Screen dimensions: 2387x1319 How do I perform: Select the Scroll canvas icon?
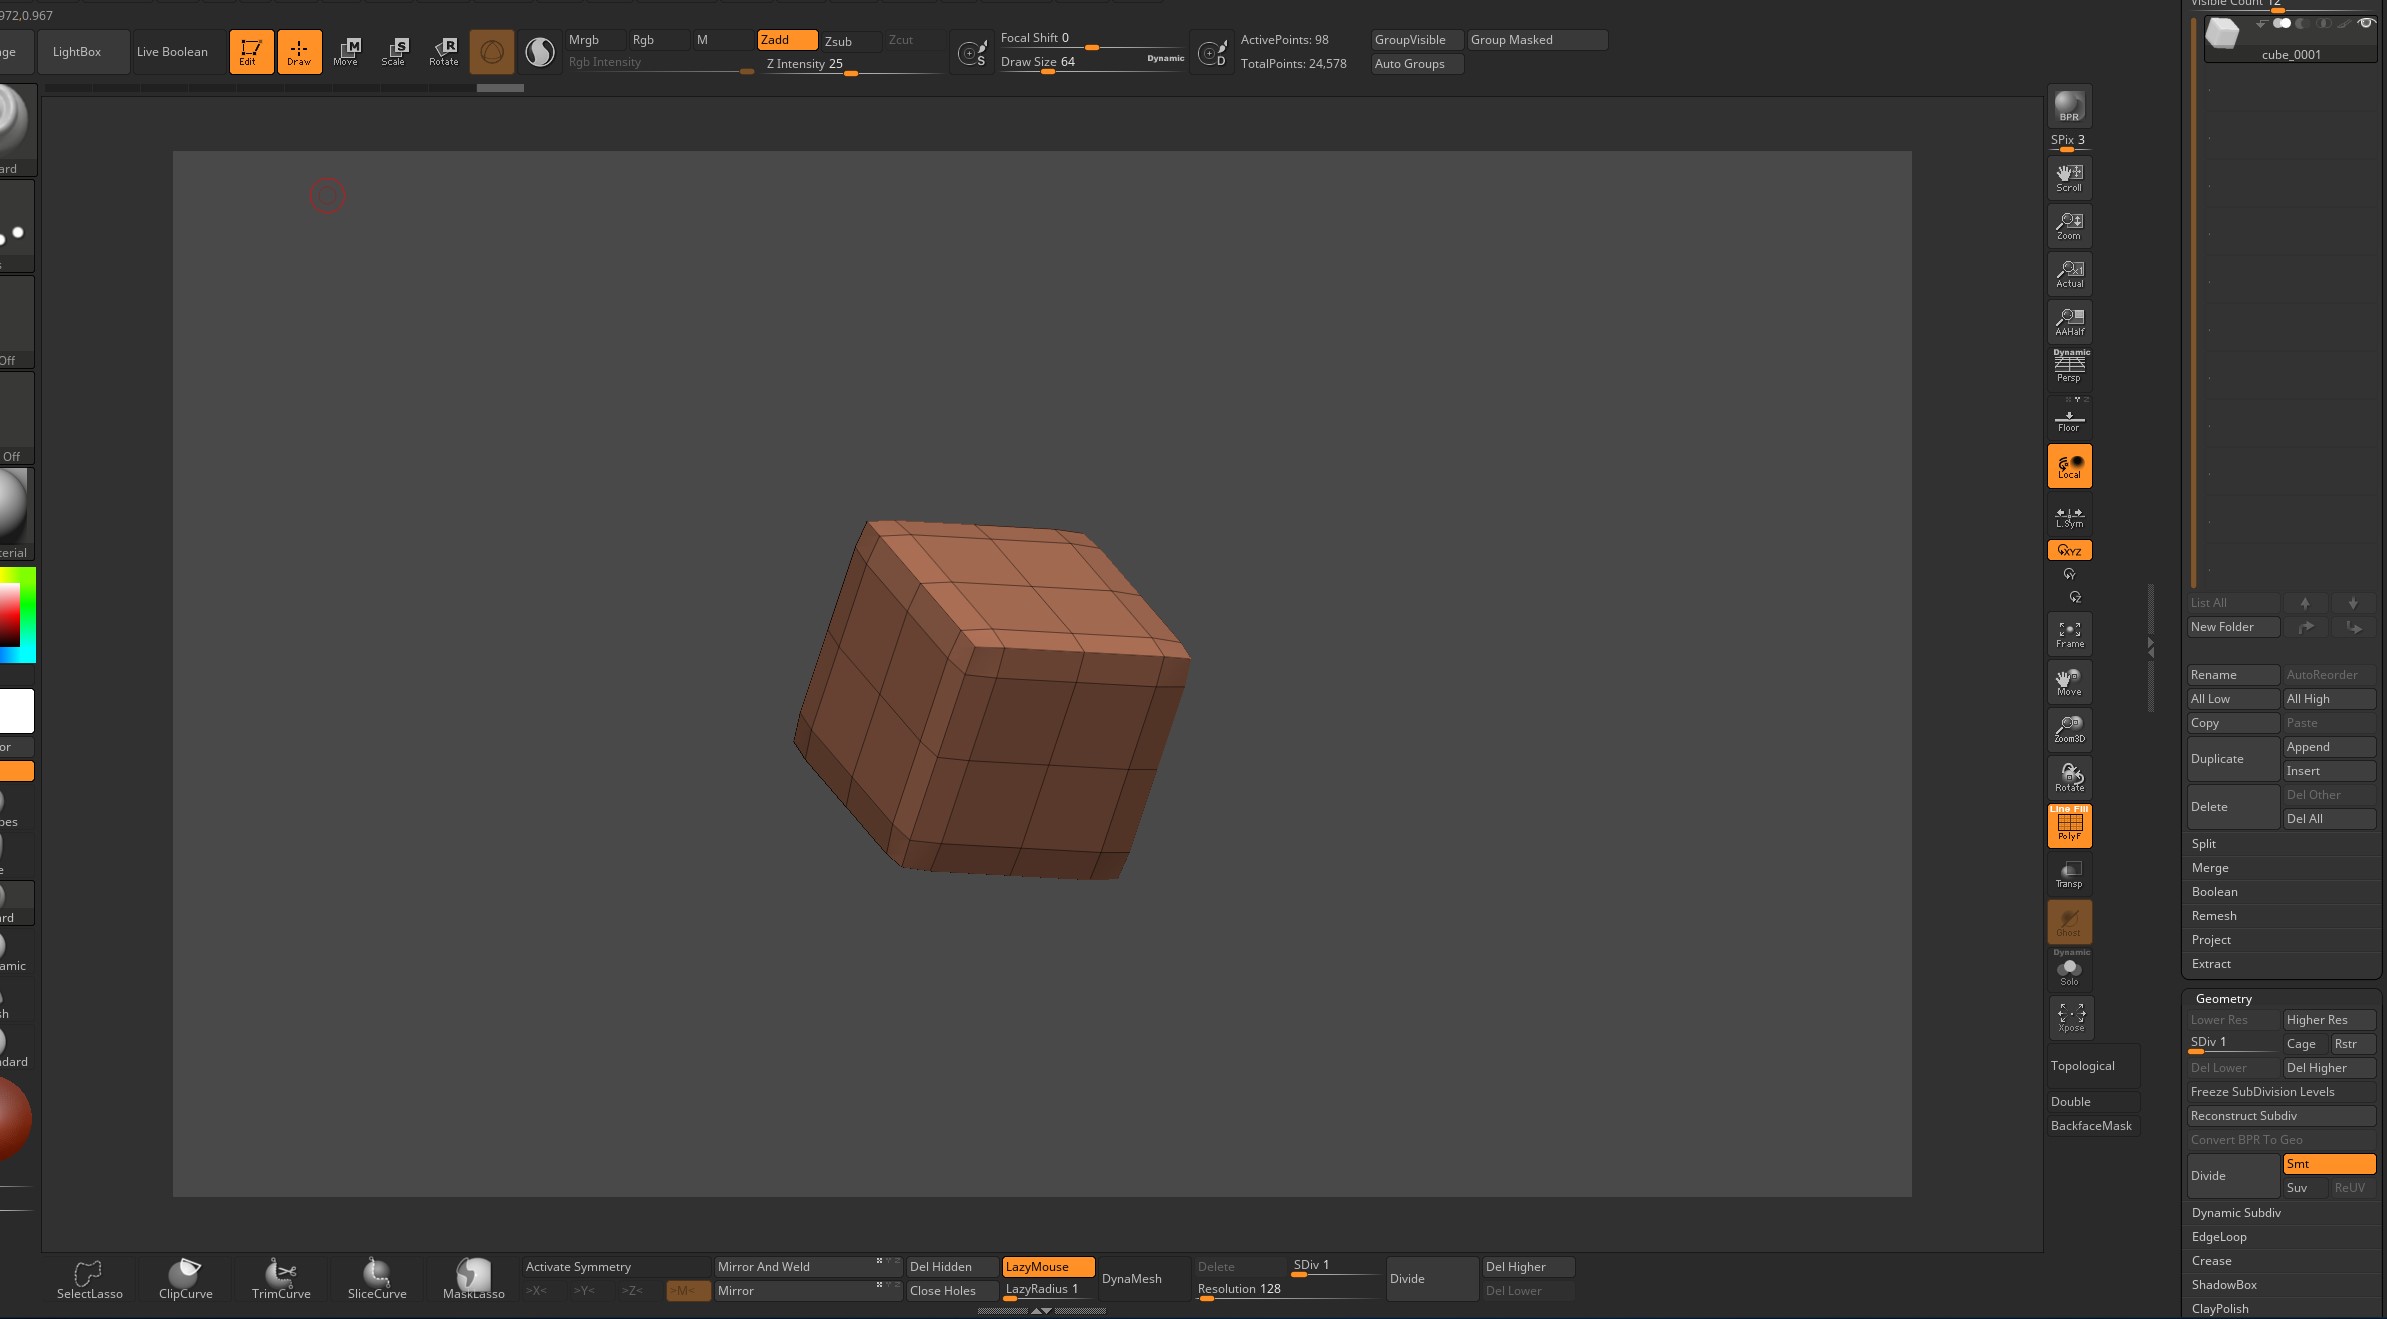tap(2069, 178)
